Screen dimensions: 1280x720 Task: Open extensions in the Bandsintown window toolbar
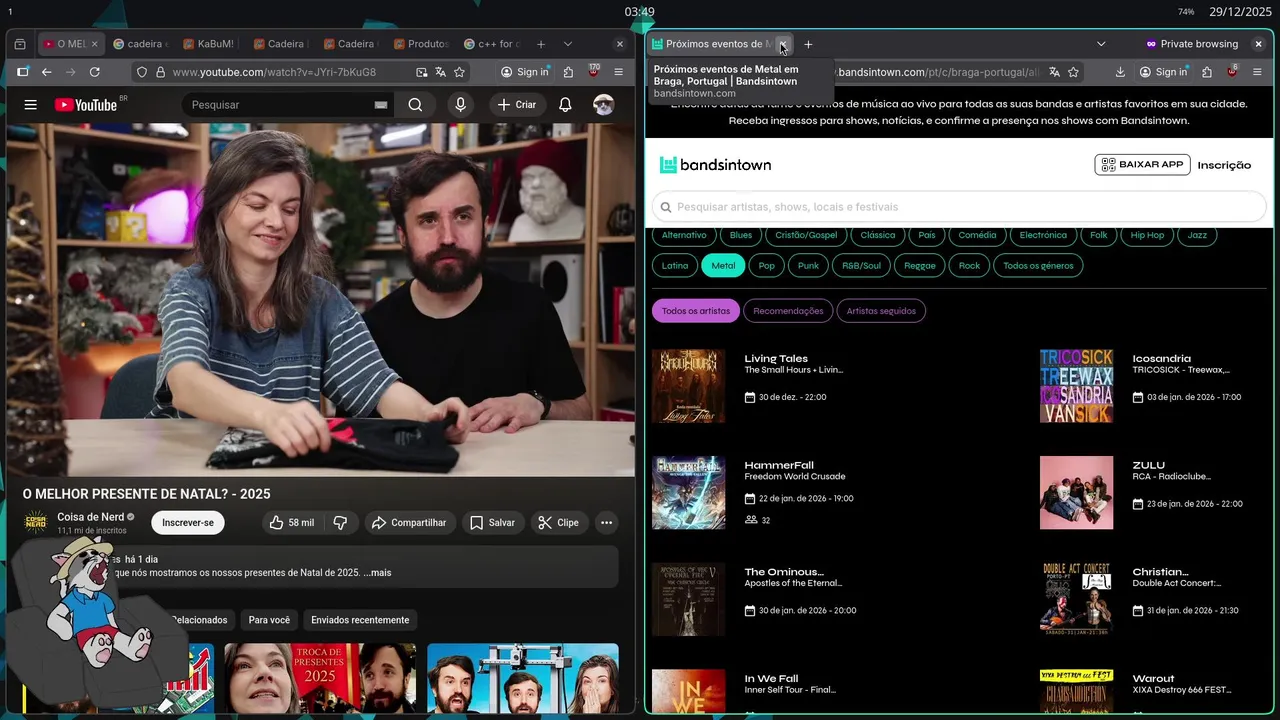pos(1207,72)
